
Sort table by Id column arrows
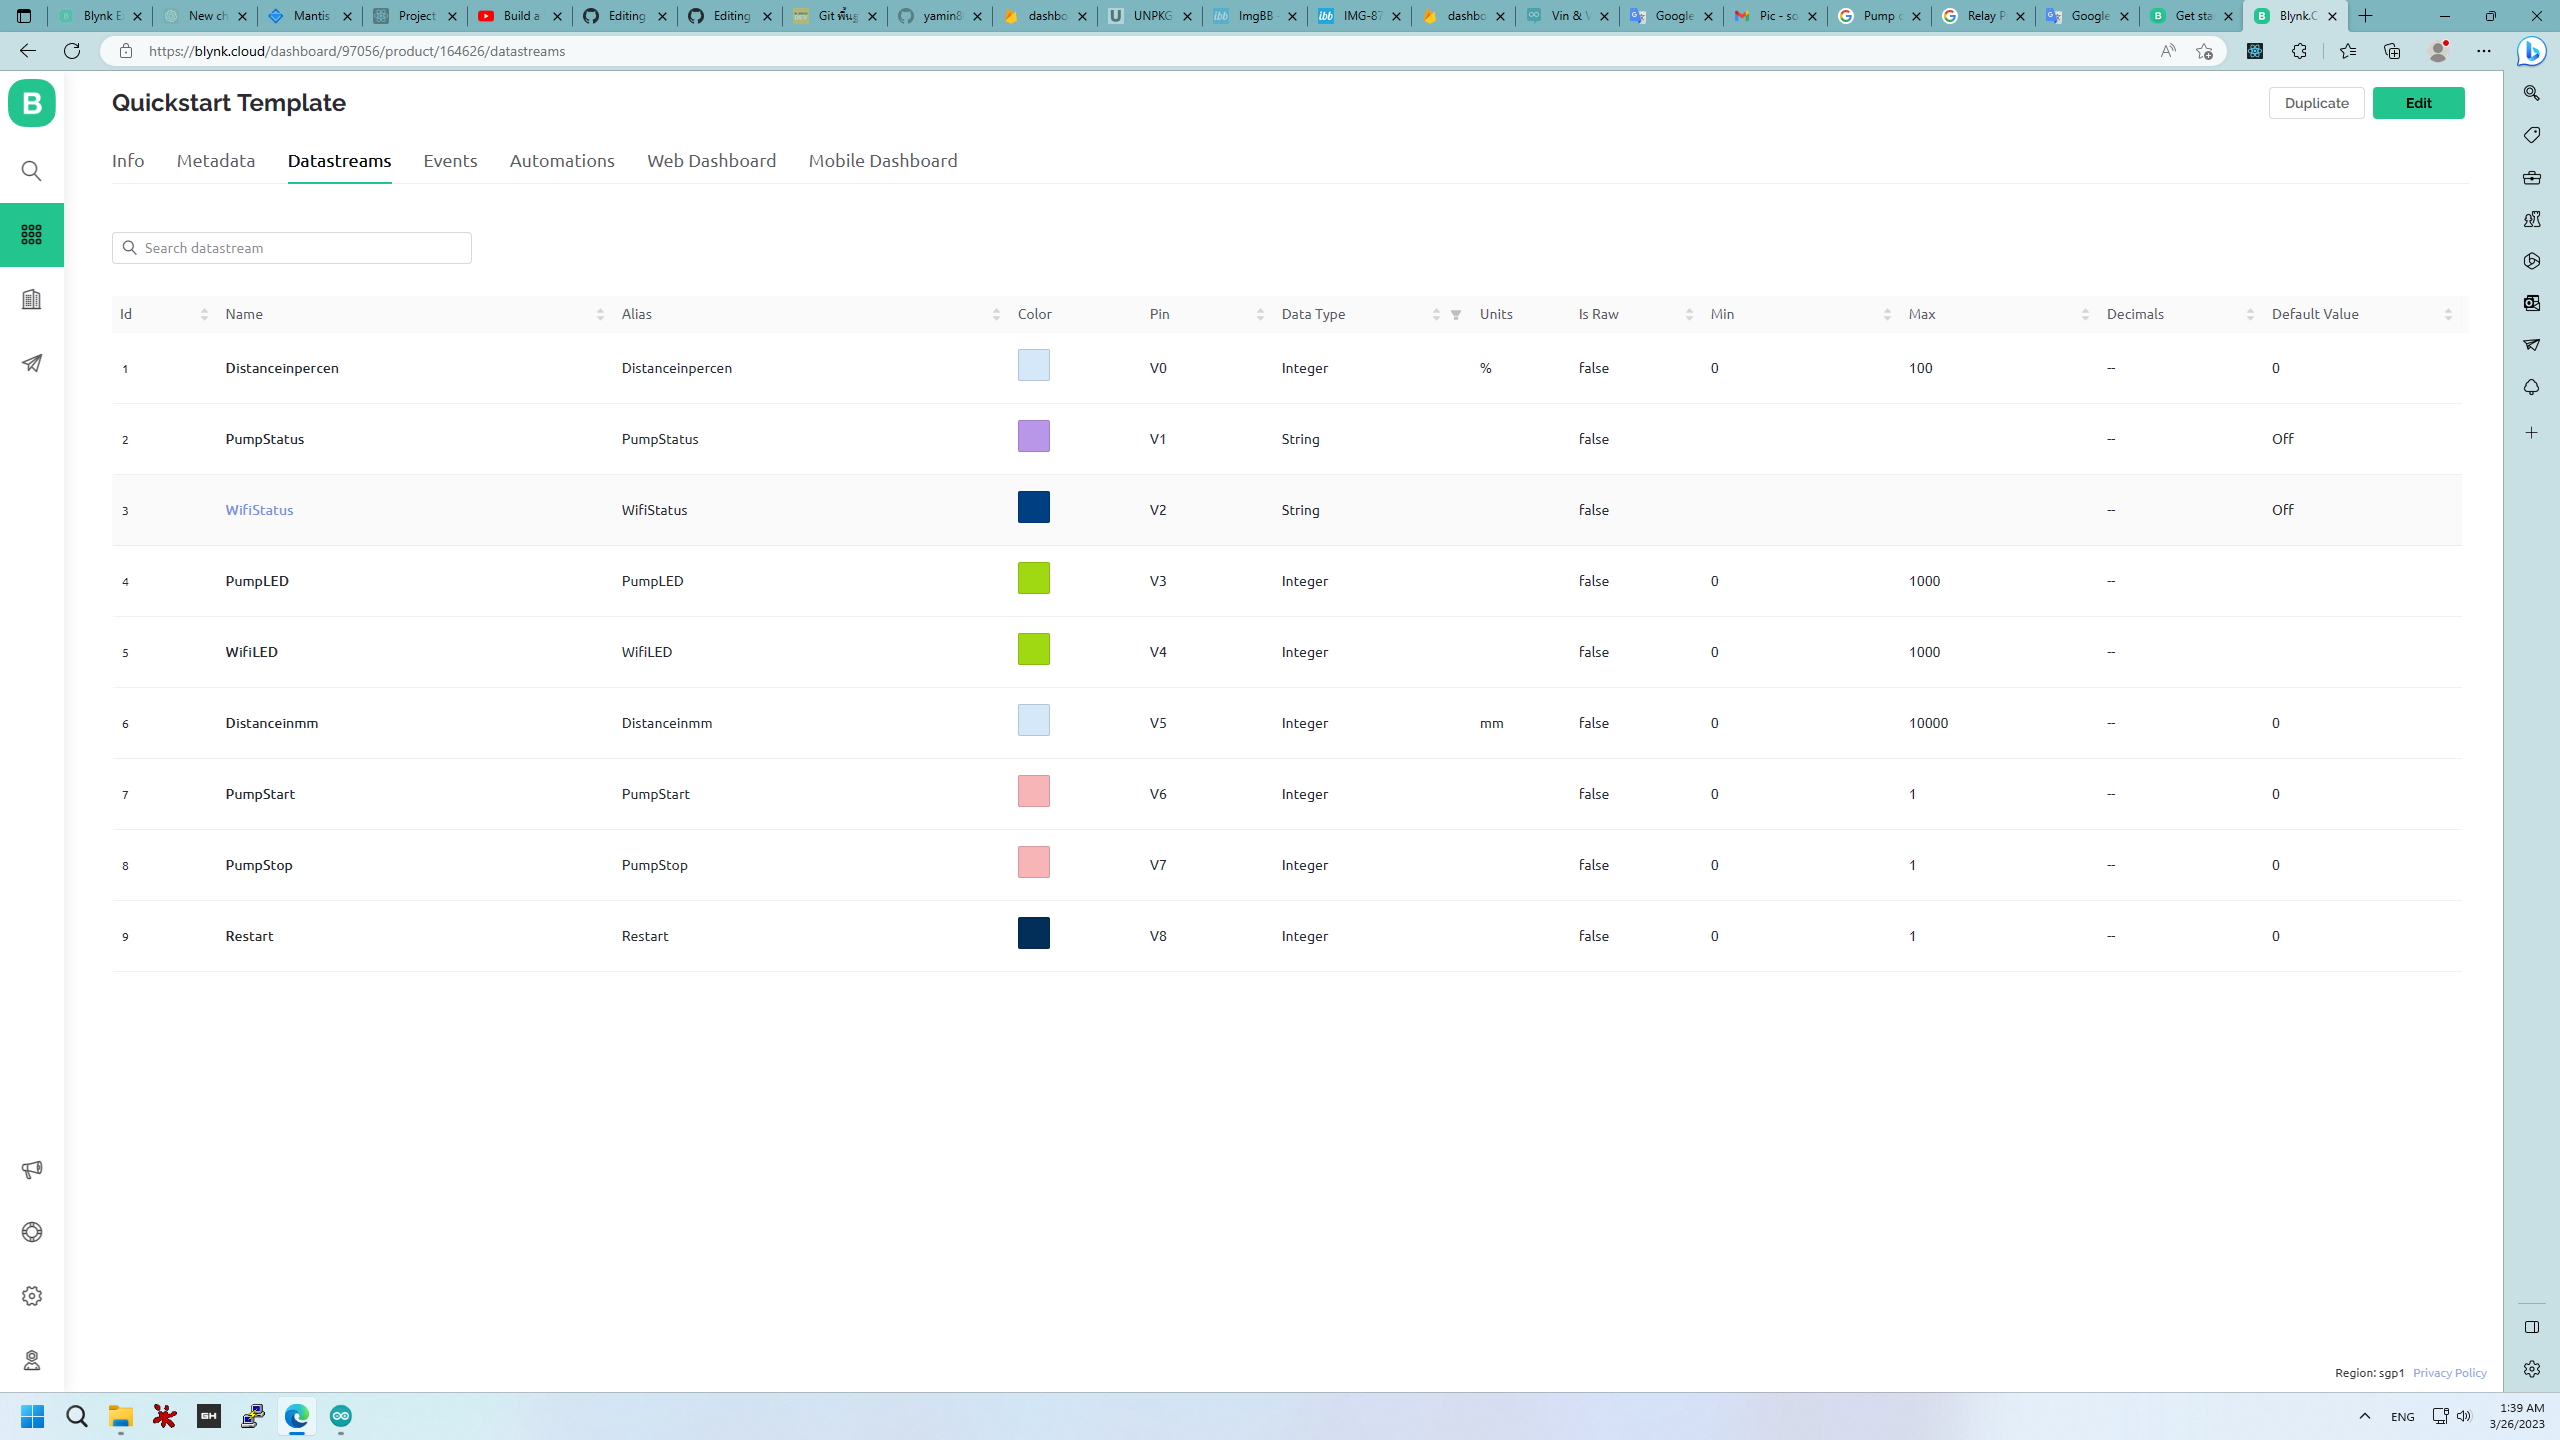point(204,314)
